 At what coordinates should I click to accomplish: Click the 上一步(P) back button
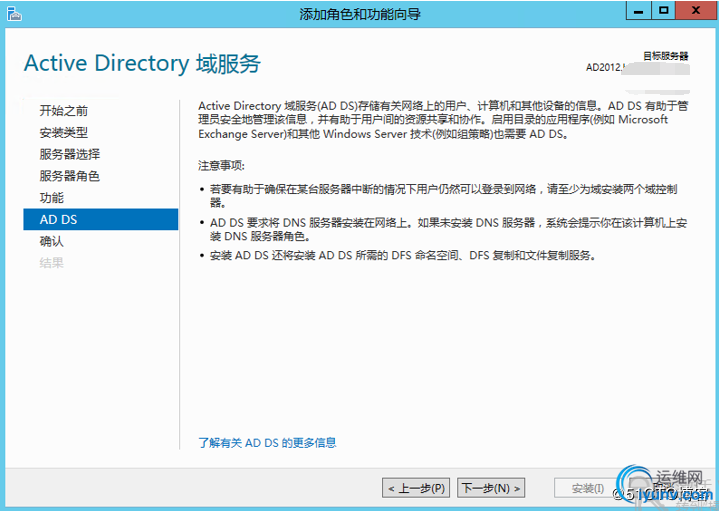pyautogui.click(x=416, y=488)
